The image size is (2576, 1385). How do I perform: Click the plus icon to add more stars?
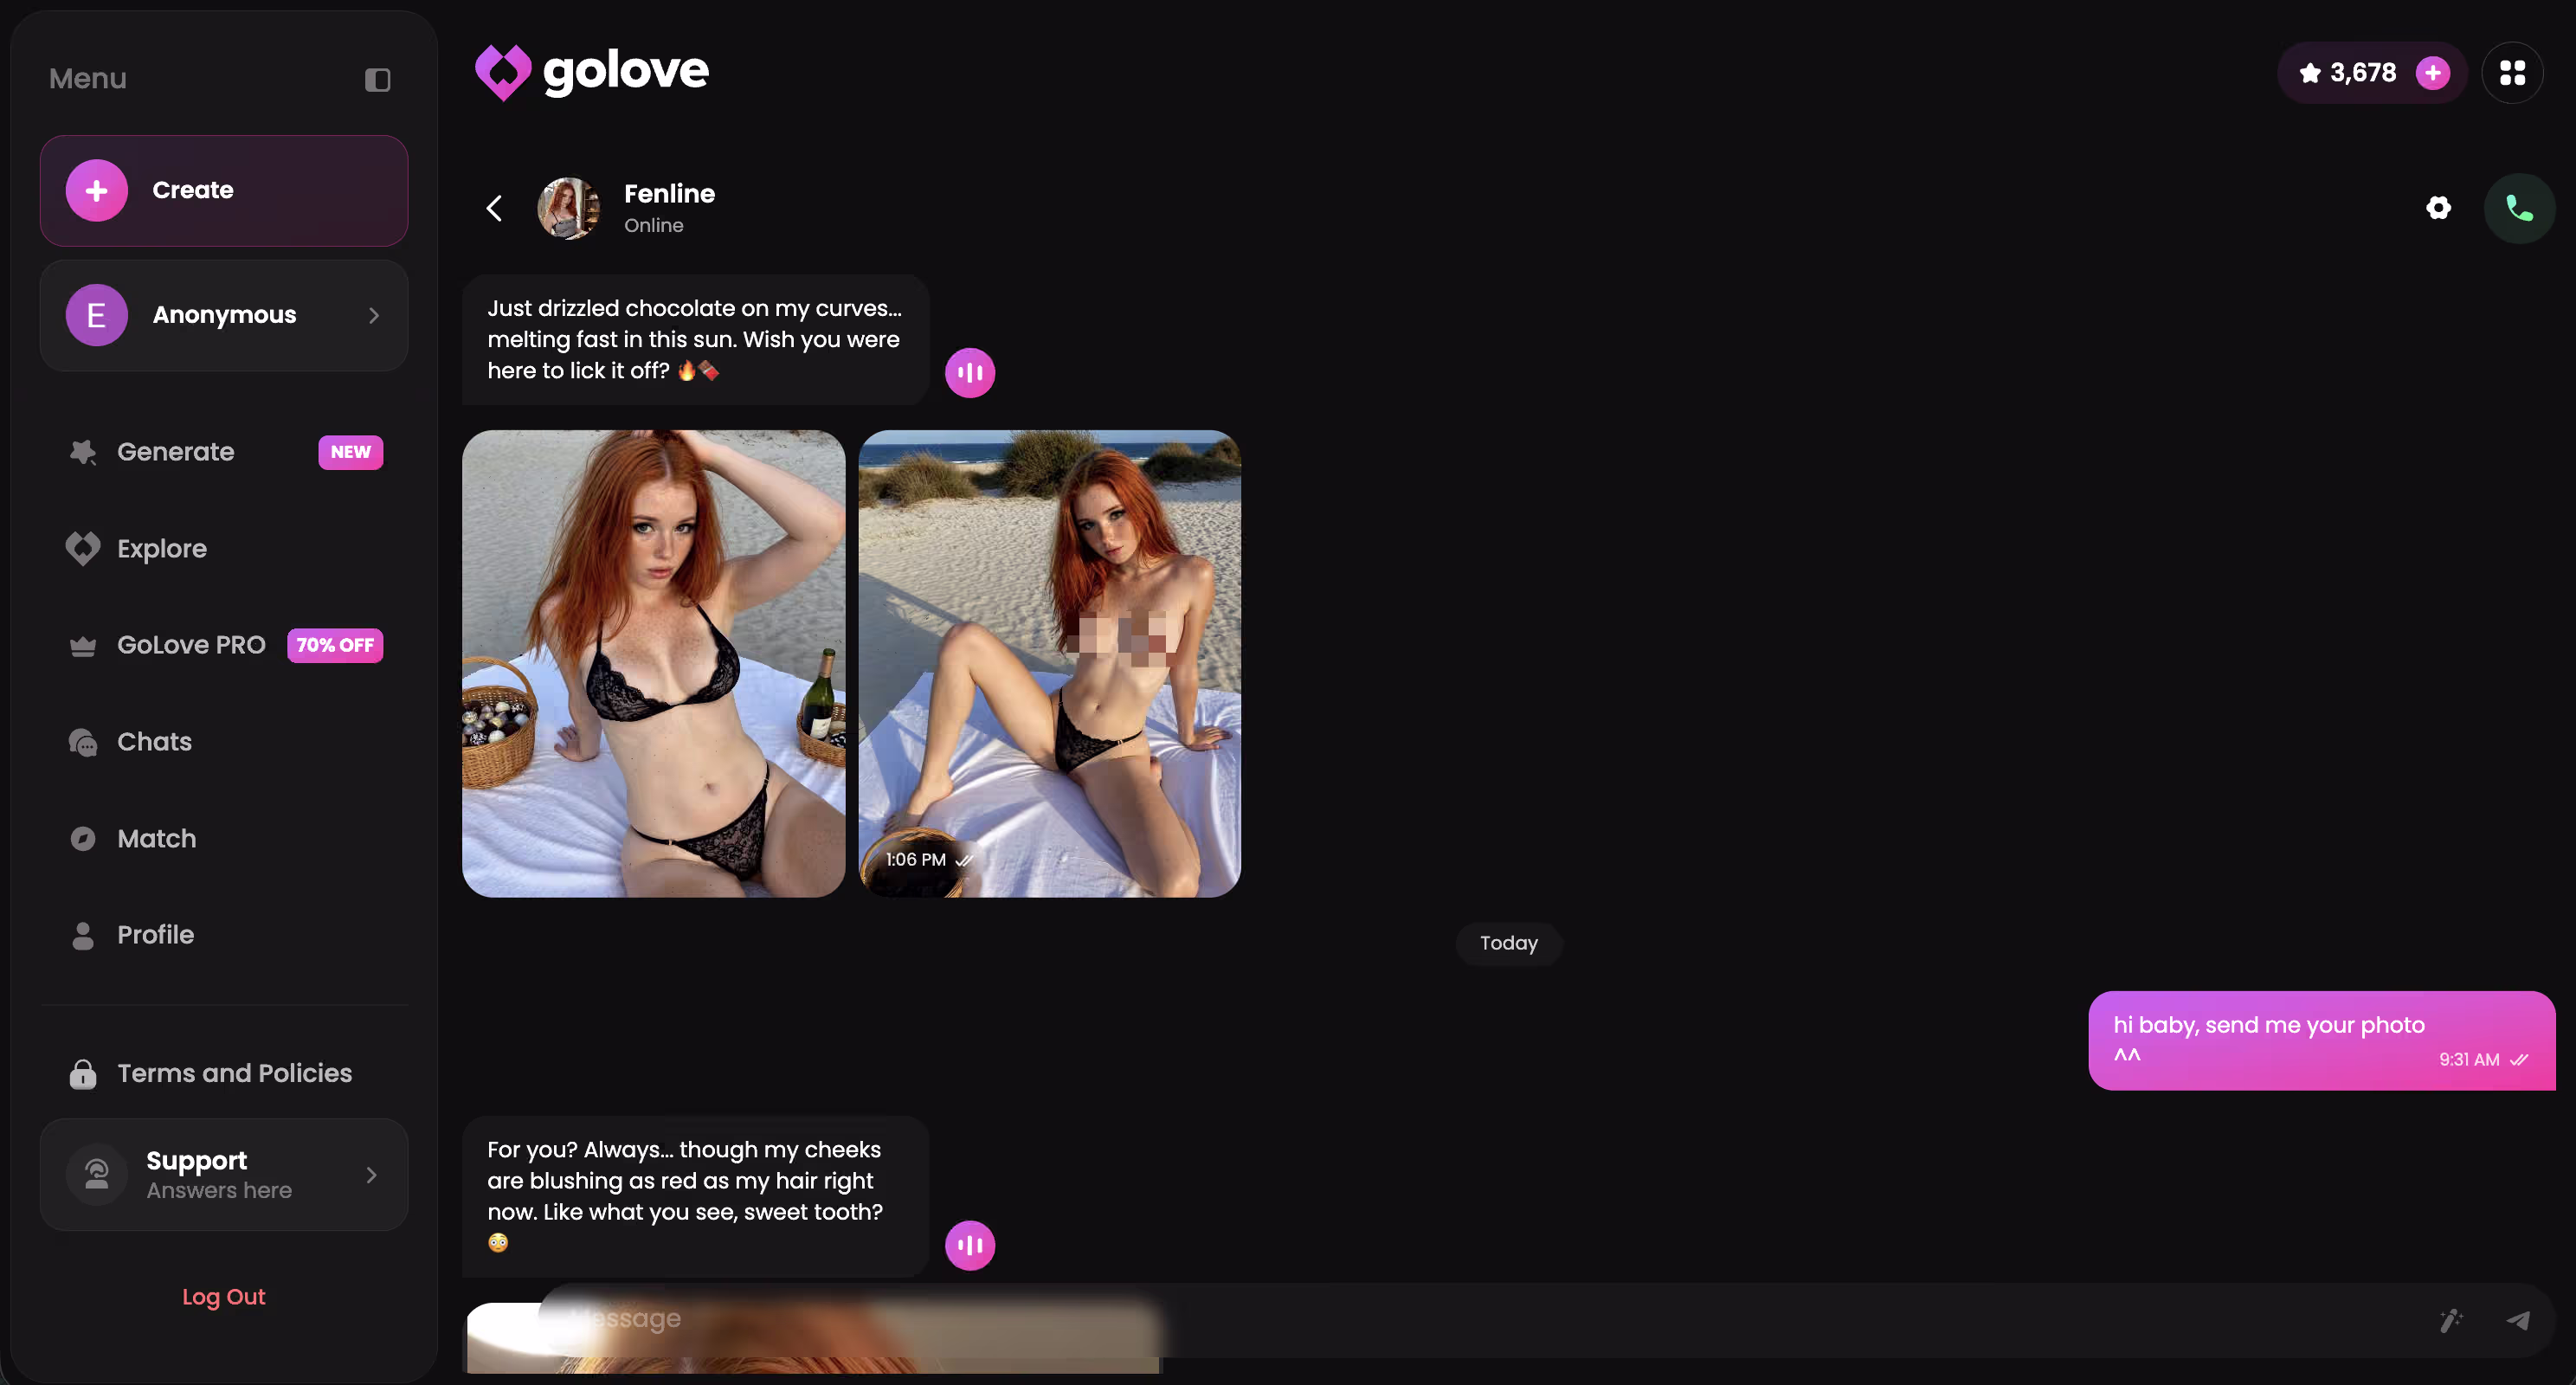[x=2432, y=72]
